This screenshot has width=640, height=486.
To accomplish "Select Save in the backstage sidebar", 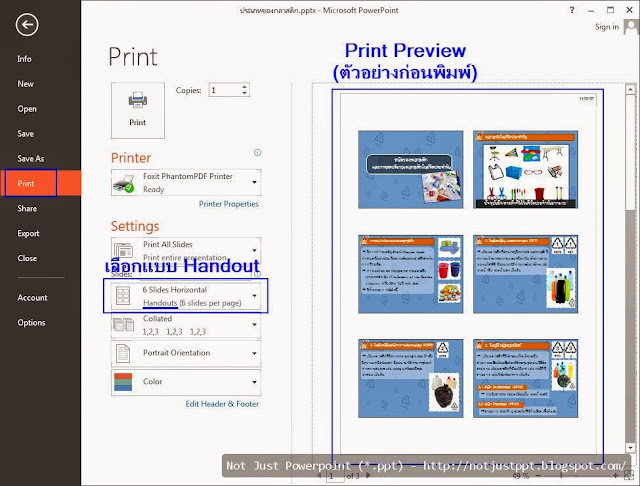I will (x=25, y=134).
